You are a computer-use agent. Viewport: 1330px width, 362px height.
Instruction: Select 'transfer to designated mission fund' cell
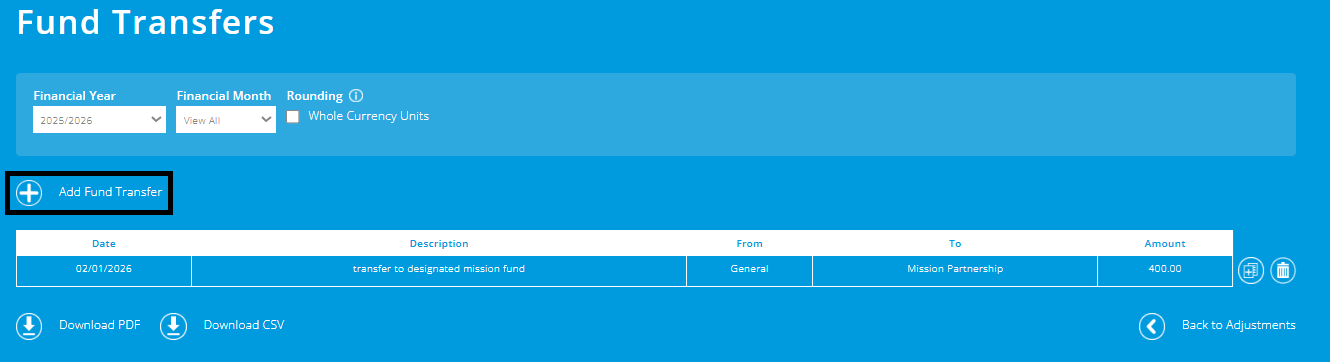coord(439,271)
